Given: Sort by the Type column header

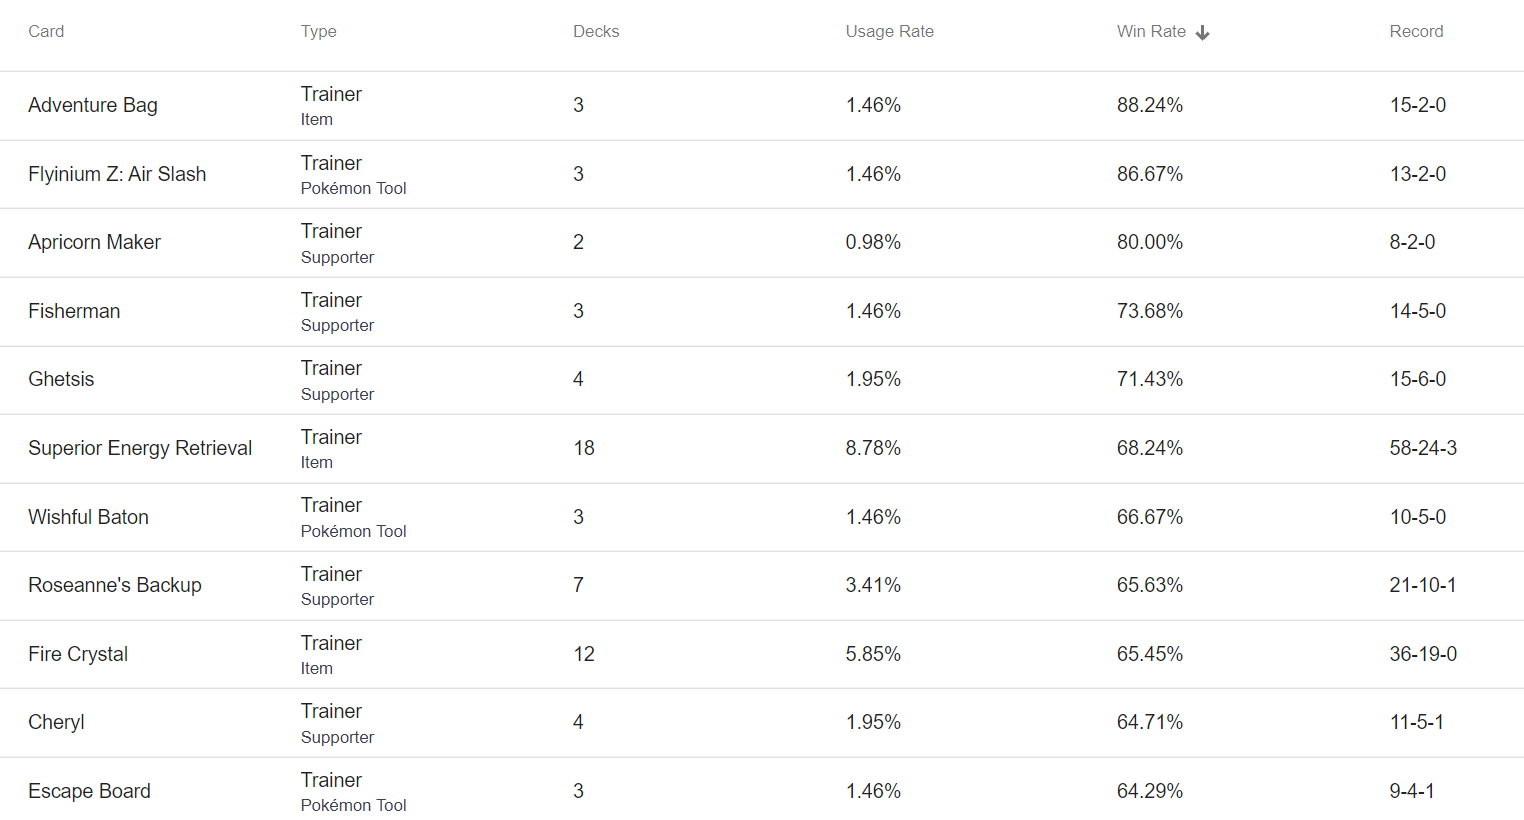Looking at the screenshot, I should [318, 31].
